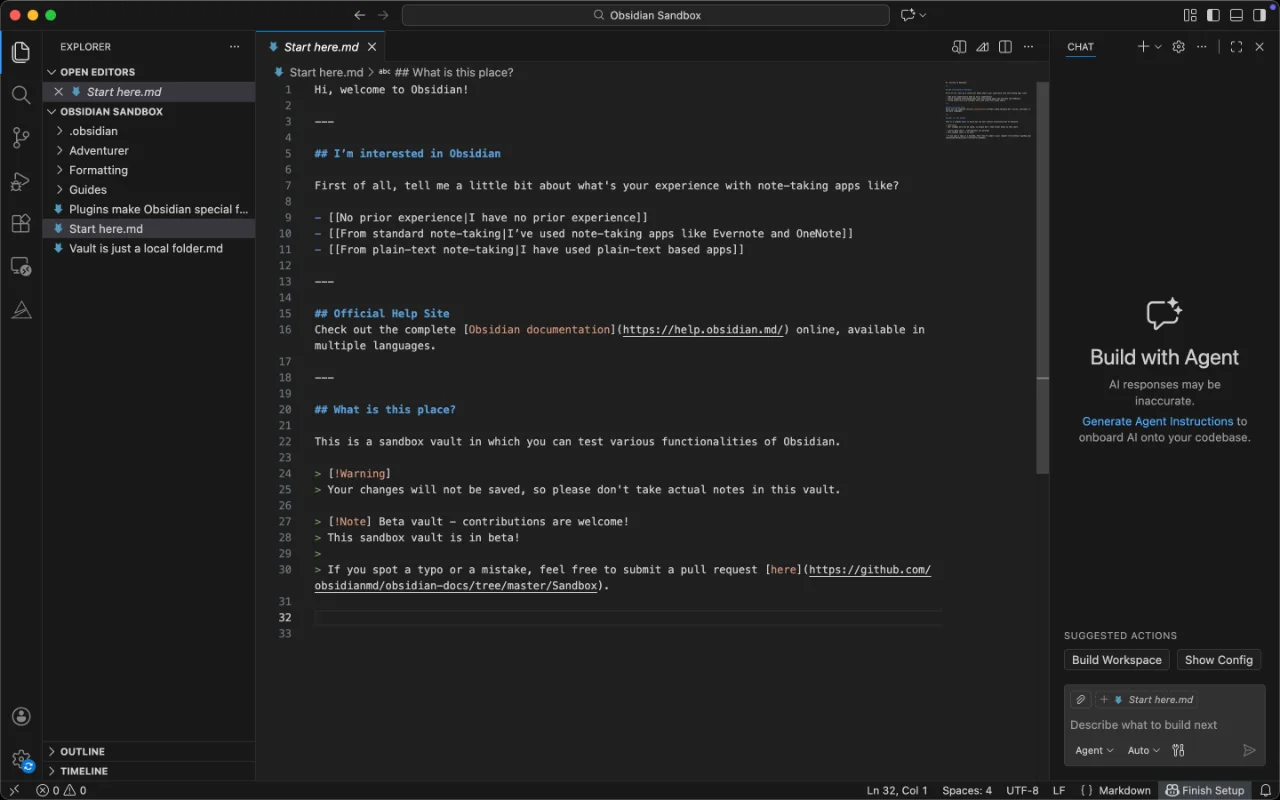Screen dimensions: 1280x800
Task: Open the Search view in activity bar
Action: [x=21, y=95]
